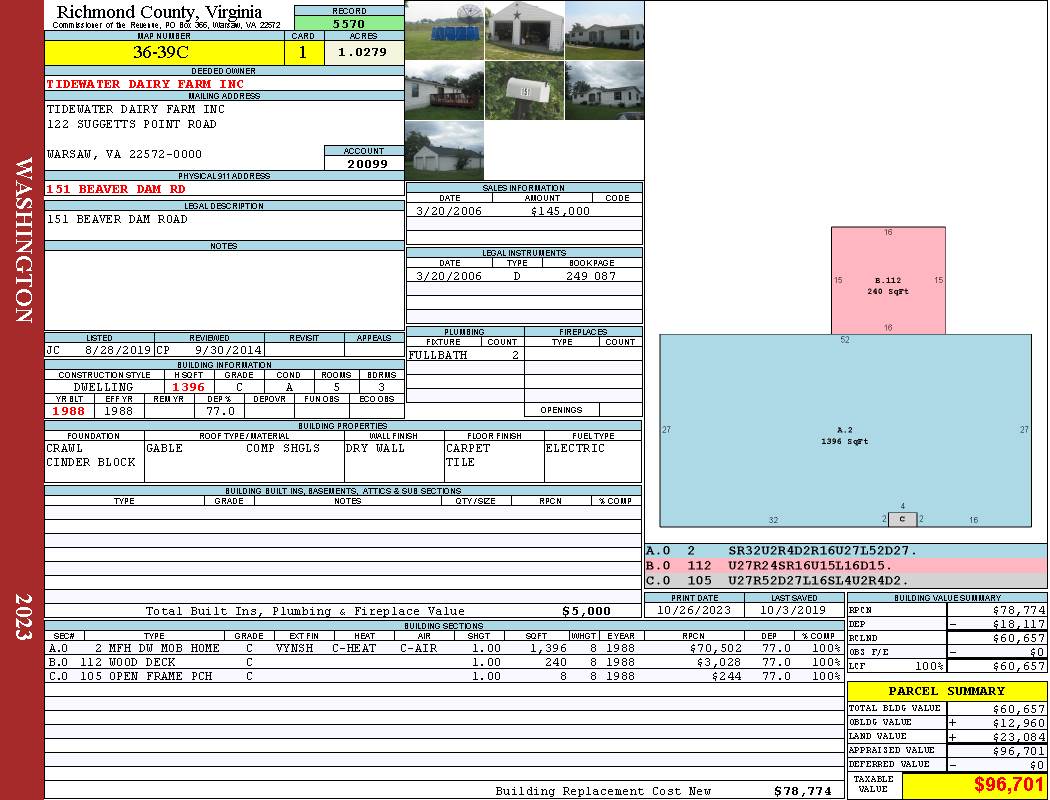Open the garage with star photo
This screenshot has width=1050, height=800.
click(x=524, y=30)
